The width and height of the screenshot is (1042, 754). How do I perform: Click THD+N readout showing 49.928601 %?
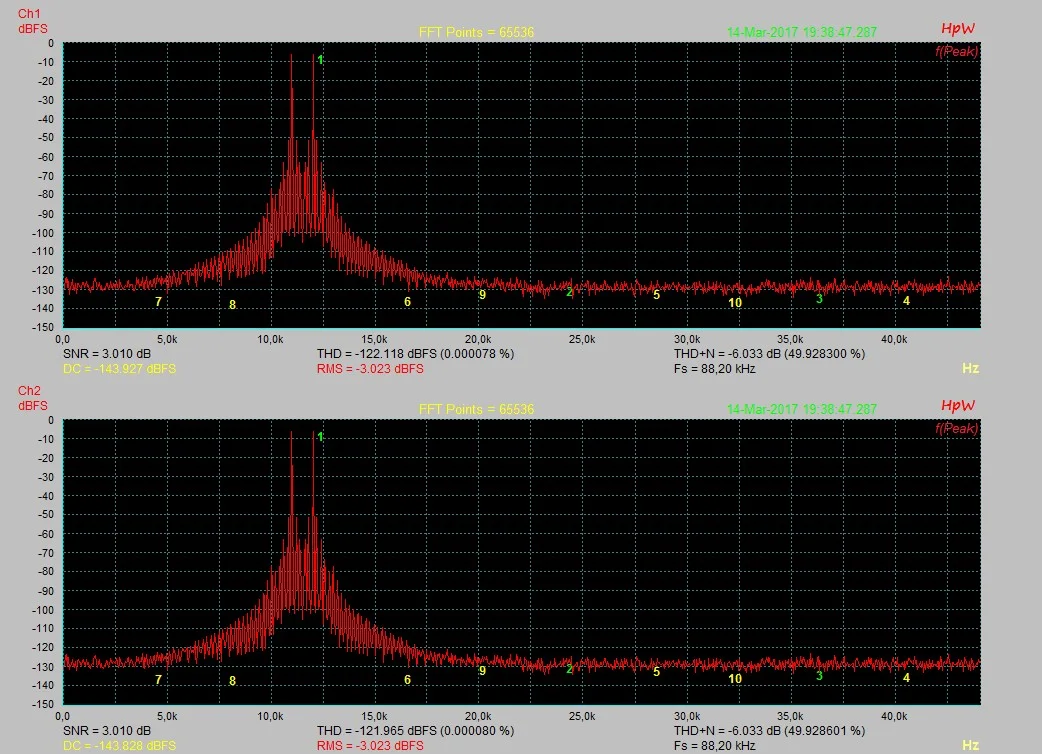coord(770,730)
